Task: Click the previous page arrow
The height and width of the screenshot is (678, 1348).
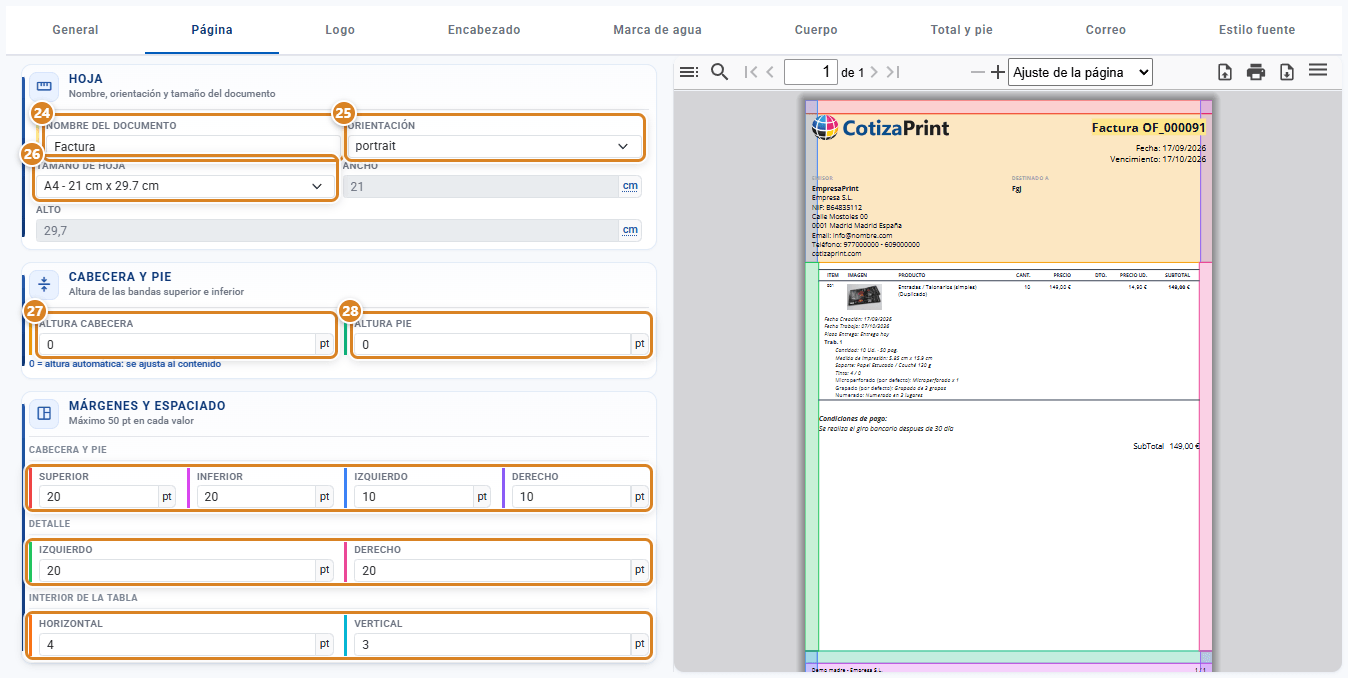Action: pos(770,72)
